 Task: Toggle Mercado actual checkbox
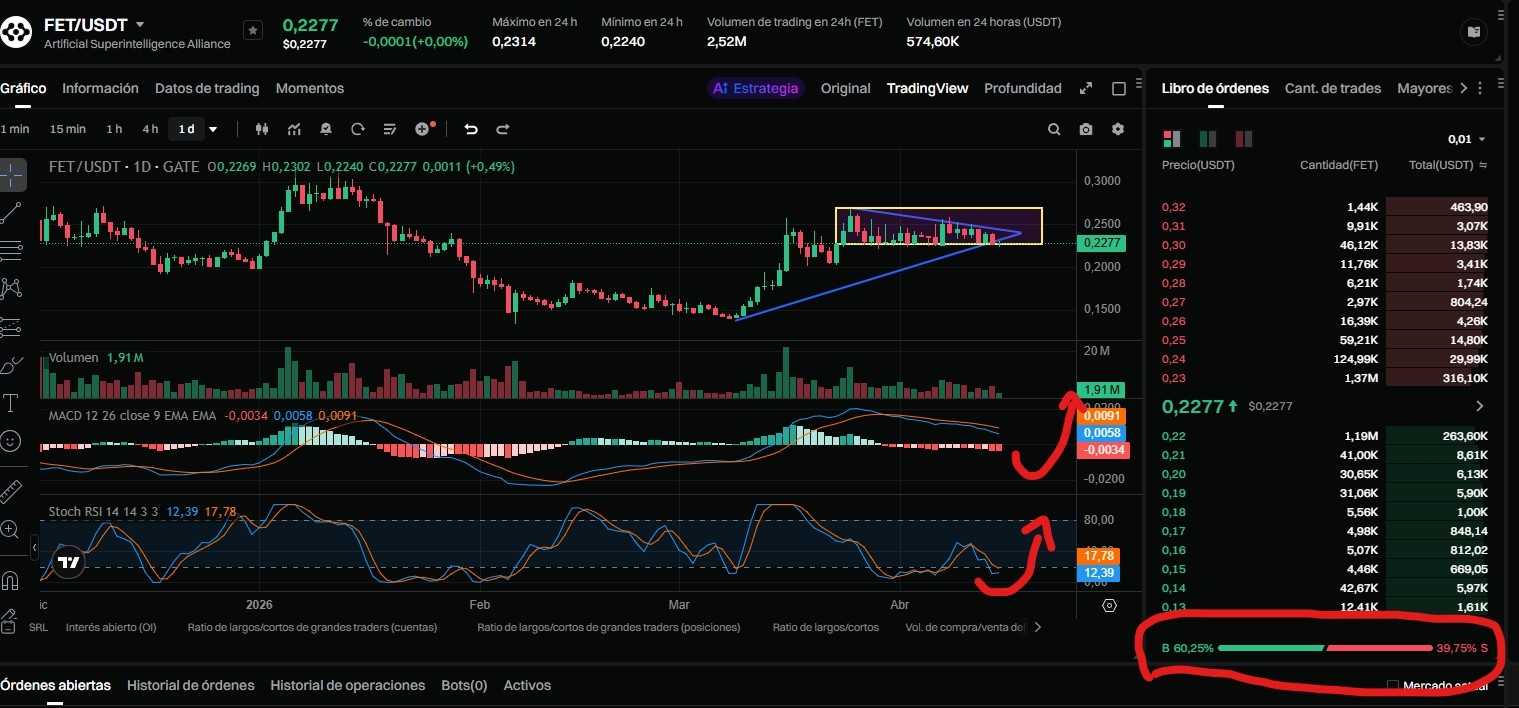click(x=1393, y=685)
